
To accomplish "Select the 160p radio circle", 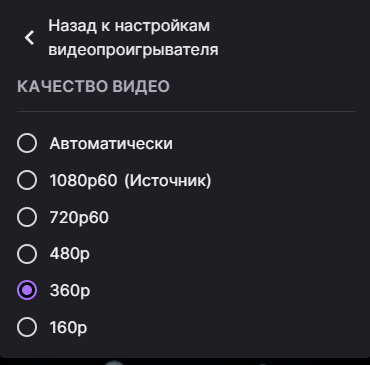I will pos(27,327).
